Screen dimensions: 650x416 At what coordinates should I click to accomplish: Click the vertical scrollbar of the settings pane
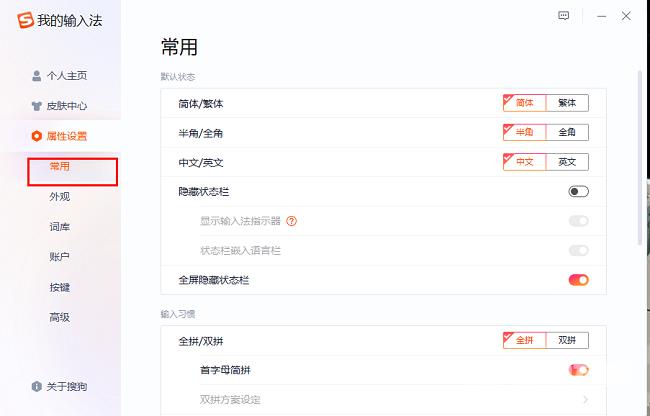coord(640,157)
